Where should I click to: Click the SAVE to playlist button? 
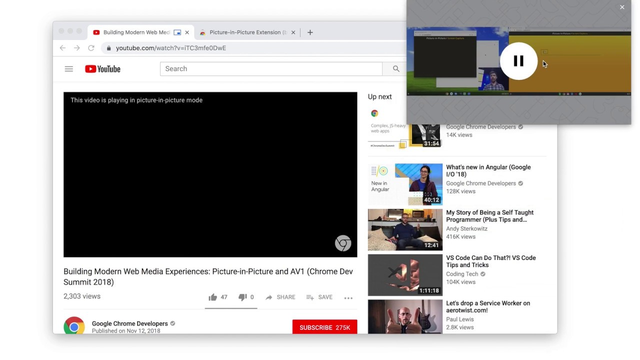tap(319, 297)
